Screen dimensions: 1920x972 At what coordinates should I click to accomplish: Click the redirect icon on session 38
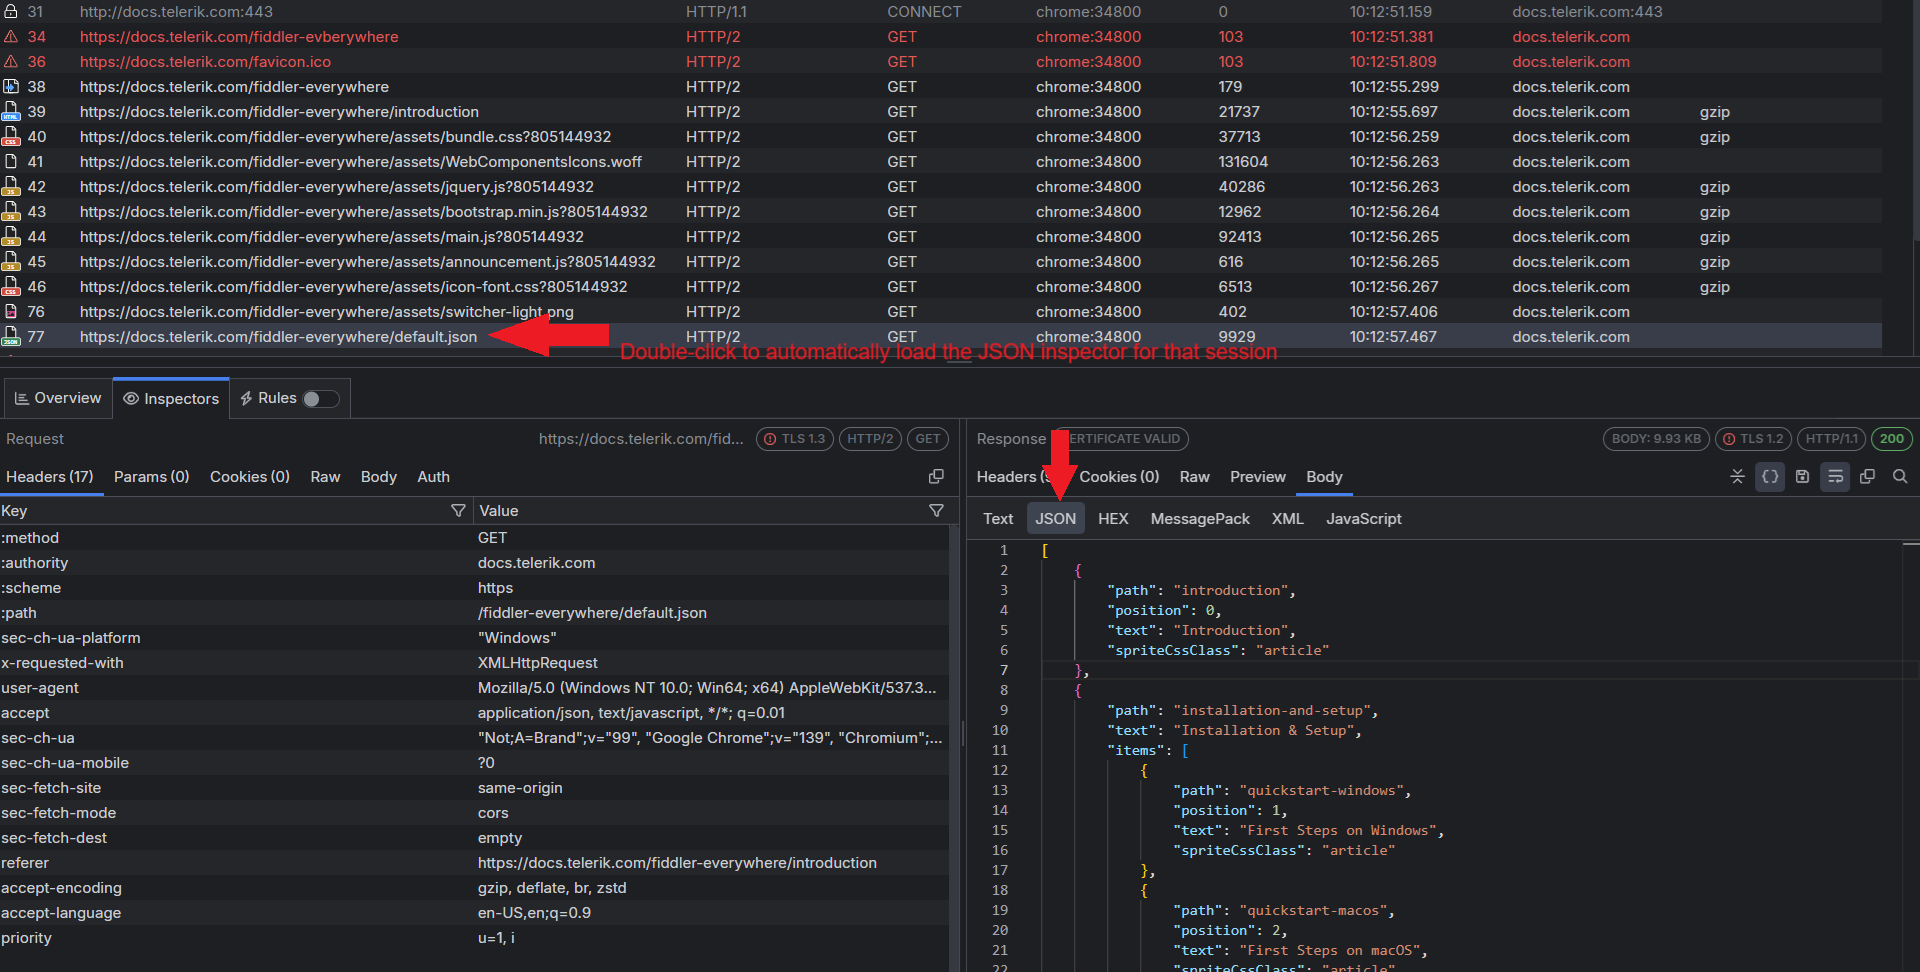11,87
